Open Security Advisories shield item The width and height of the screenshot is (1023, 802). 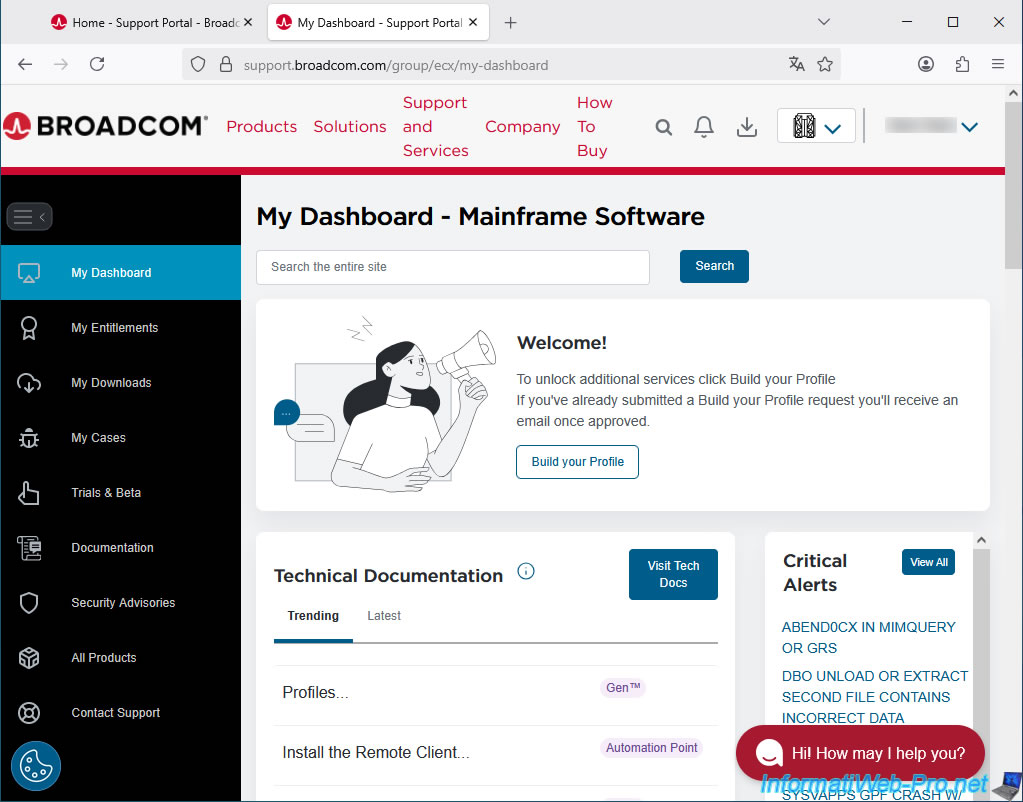(122, 603)
